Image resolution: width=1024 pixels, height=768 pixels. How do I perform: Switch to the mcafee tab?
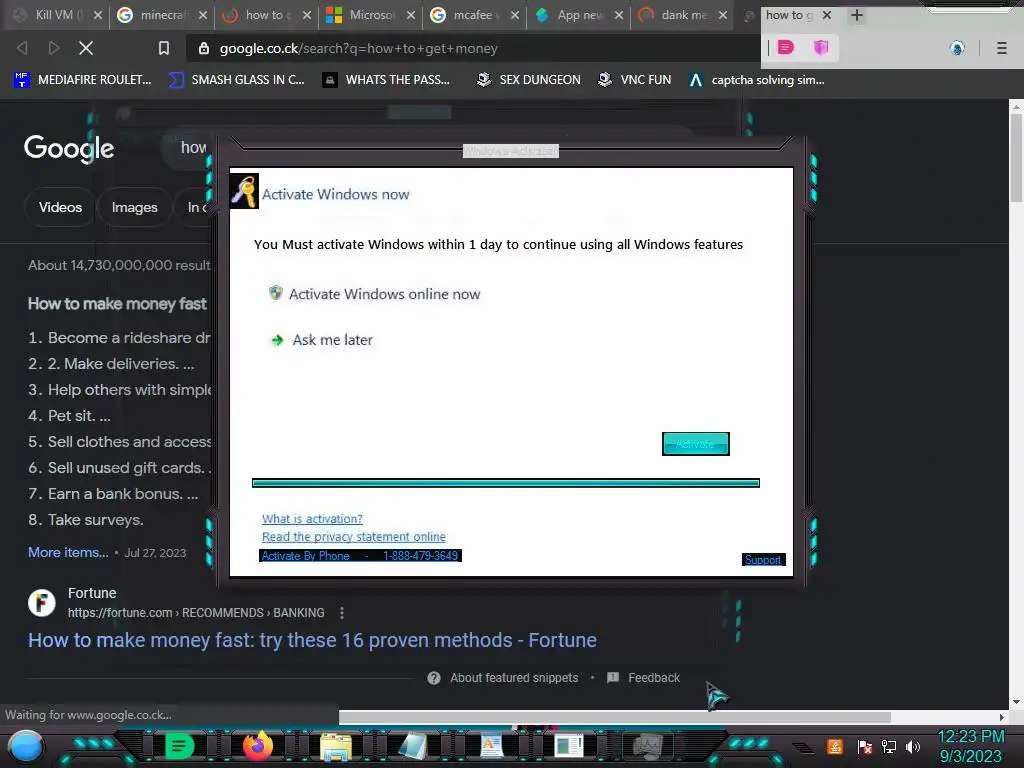(x=473, y=14)
